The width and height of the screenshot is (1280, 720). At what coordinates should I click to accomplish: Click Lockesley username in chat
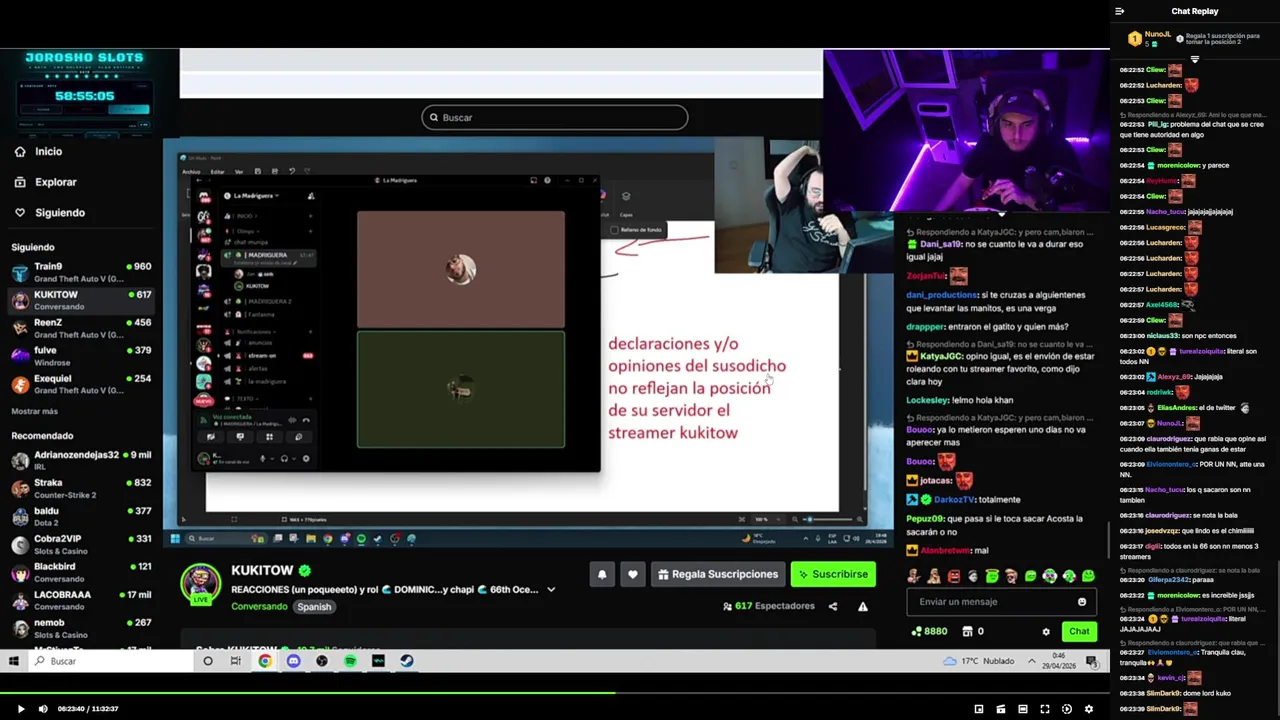pyautogui.click(x=927, y=401)
